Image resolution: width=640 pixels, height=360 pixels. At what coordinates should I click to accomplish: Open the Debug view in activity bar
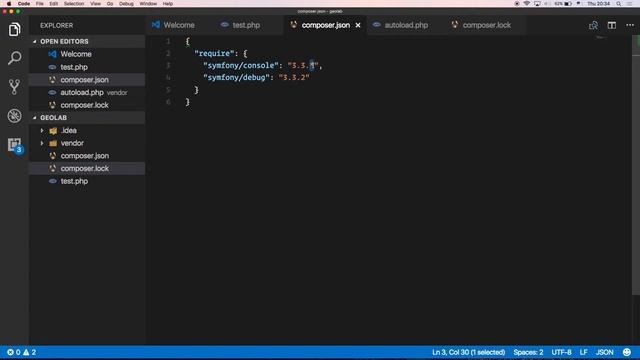14,116
